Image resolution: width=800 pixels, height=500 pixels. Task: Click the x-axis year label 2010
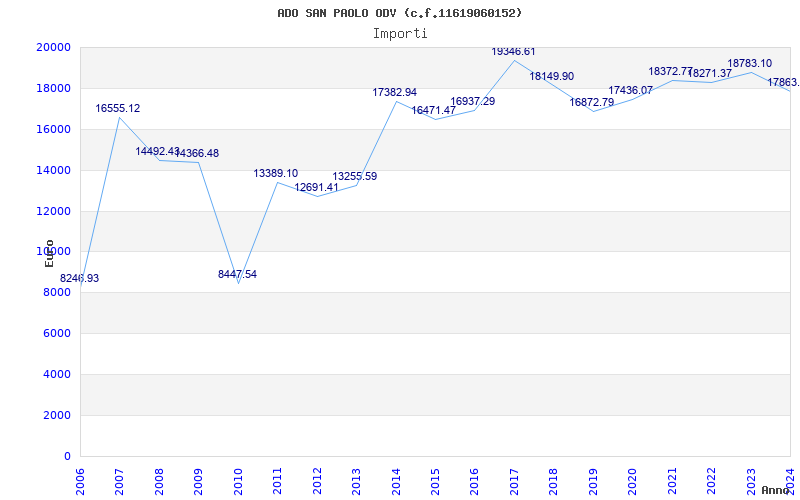coord(238,481)
